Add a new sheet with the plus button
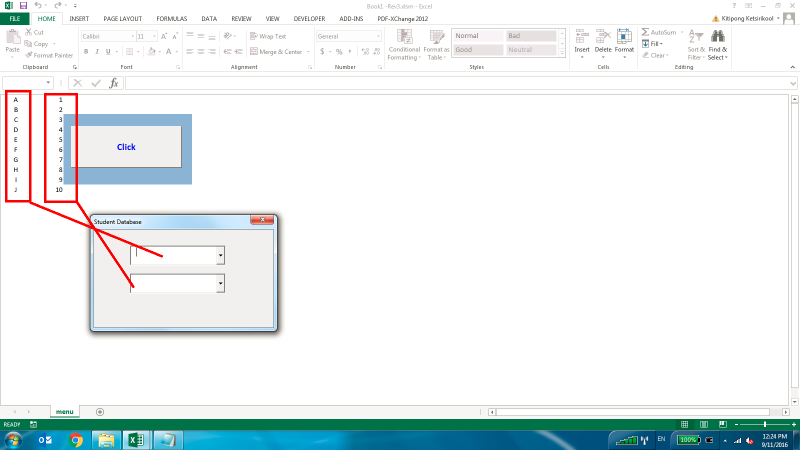 click(x=99, y=411)
